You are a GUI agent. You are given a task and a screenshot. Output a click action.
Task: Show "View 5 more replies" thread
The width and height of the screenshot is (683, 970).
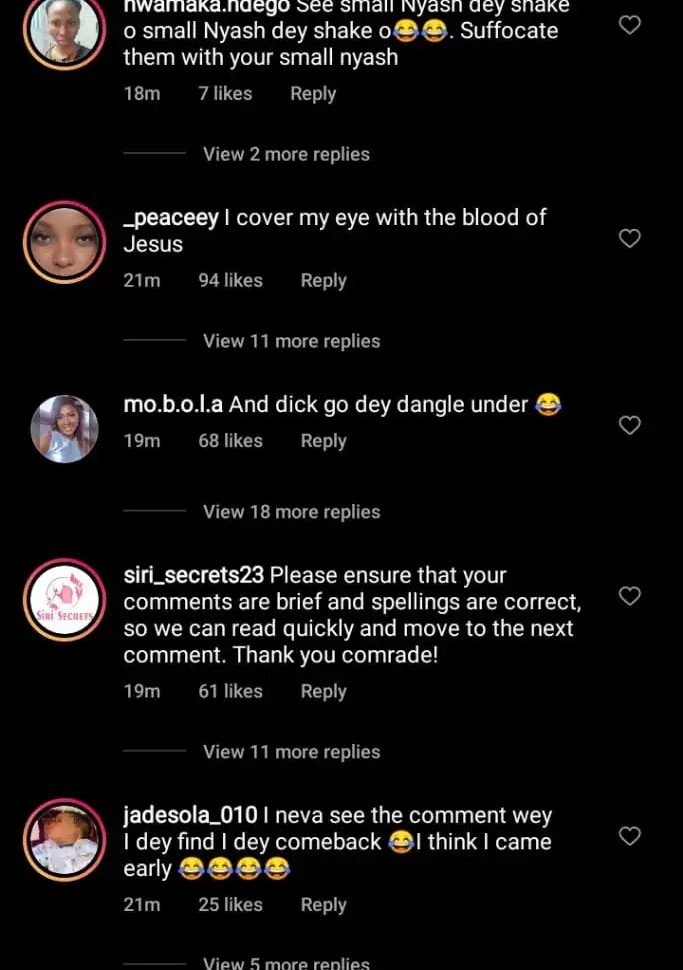click(286, 964)
